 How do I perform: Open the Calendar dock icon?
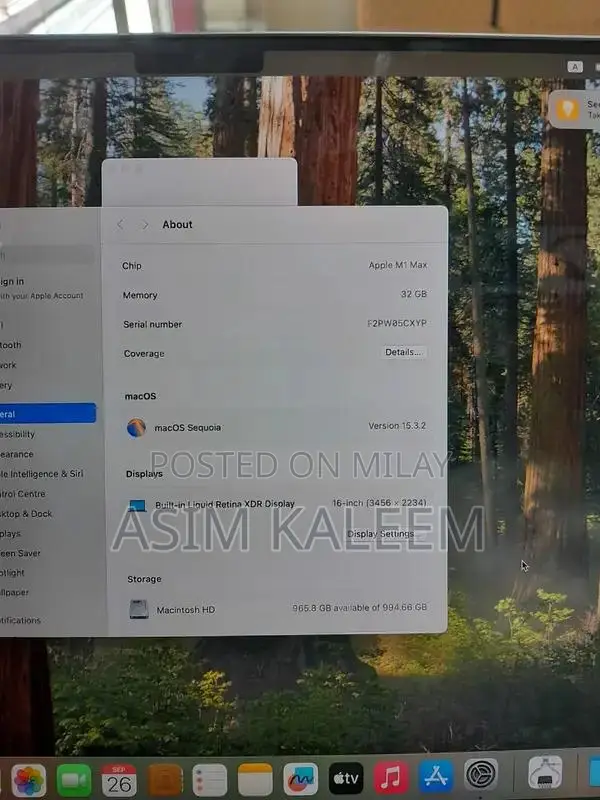coord(119,780)
